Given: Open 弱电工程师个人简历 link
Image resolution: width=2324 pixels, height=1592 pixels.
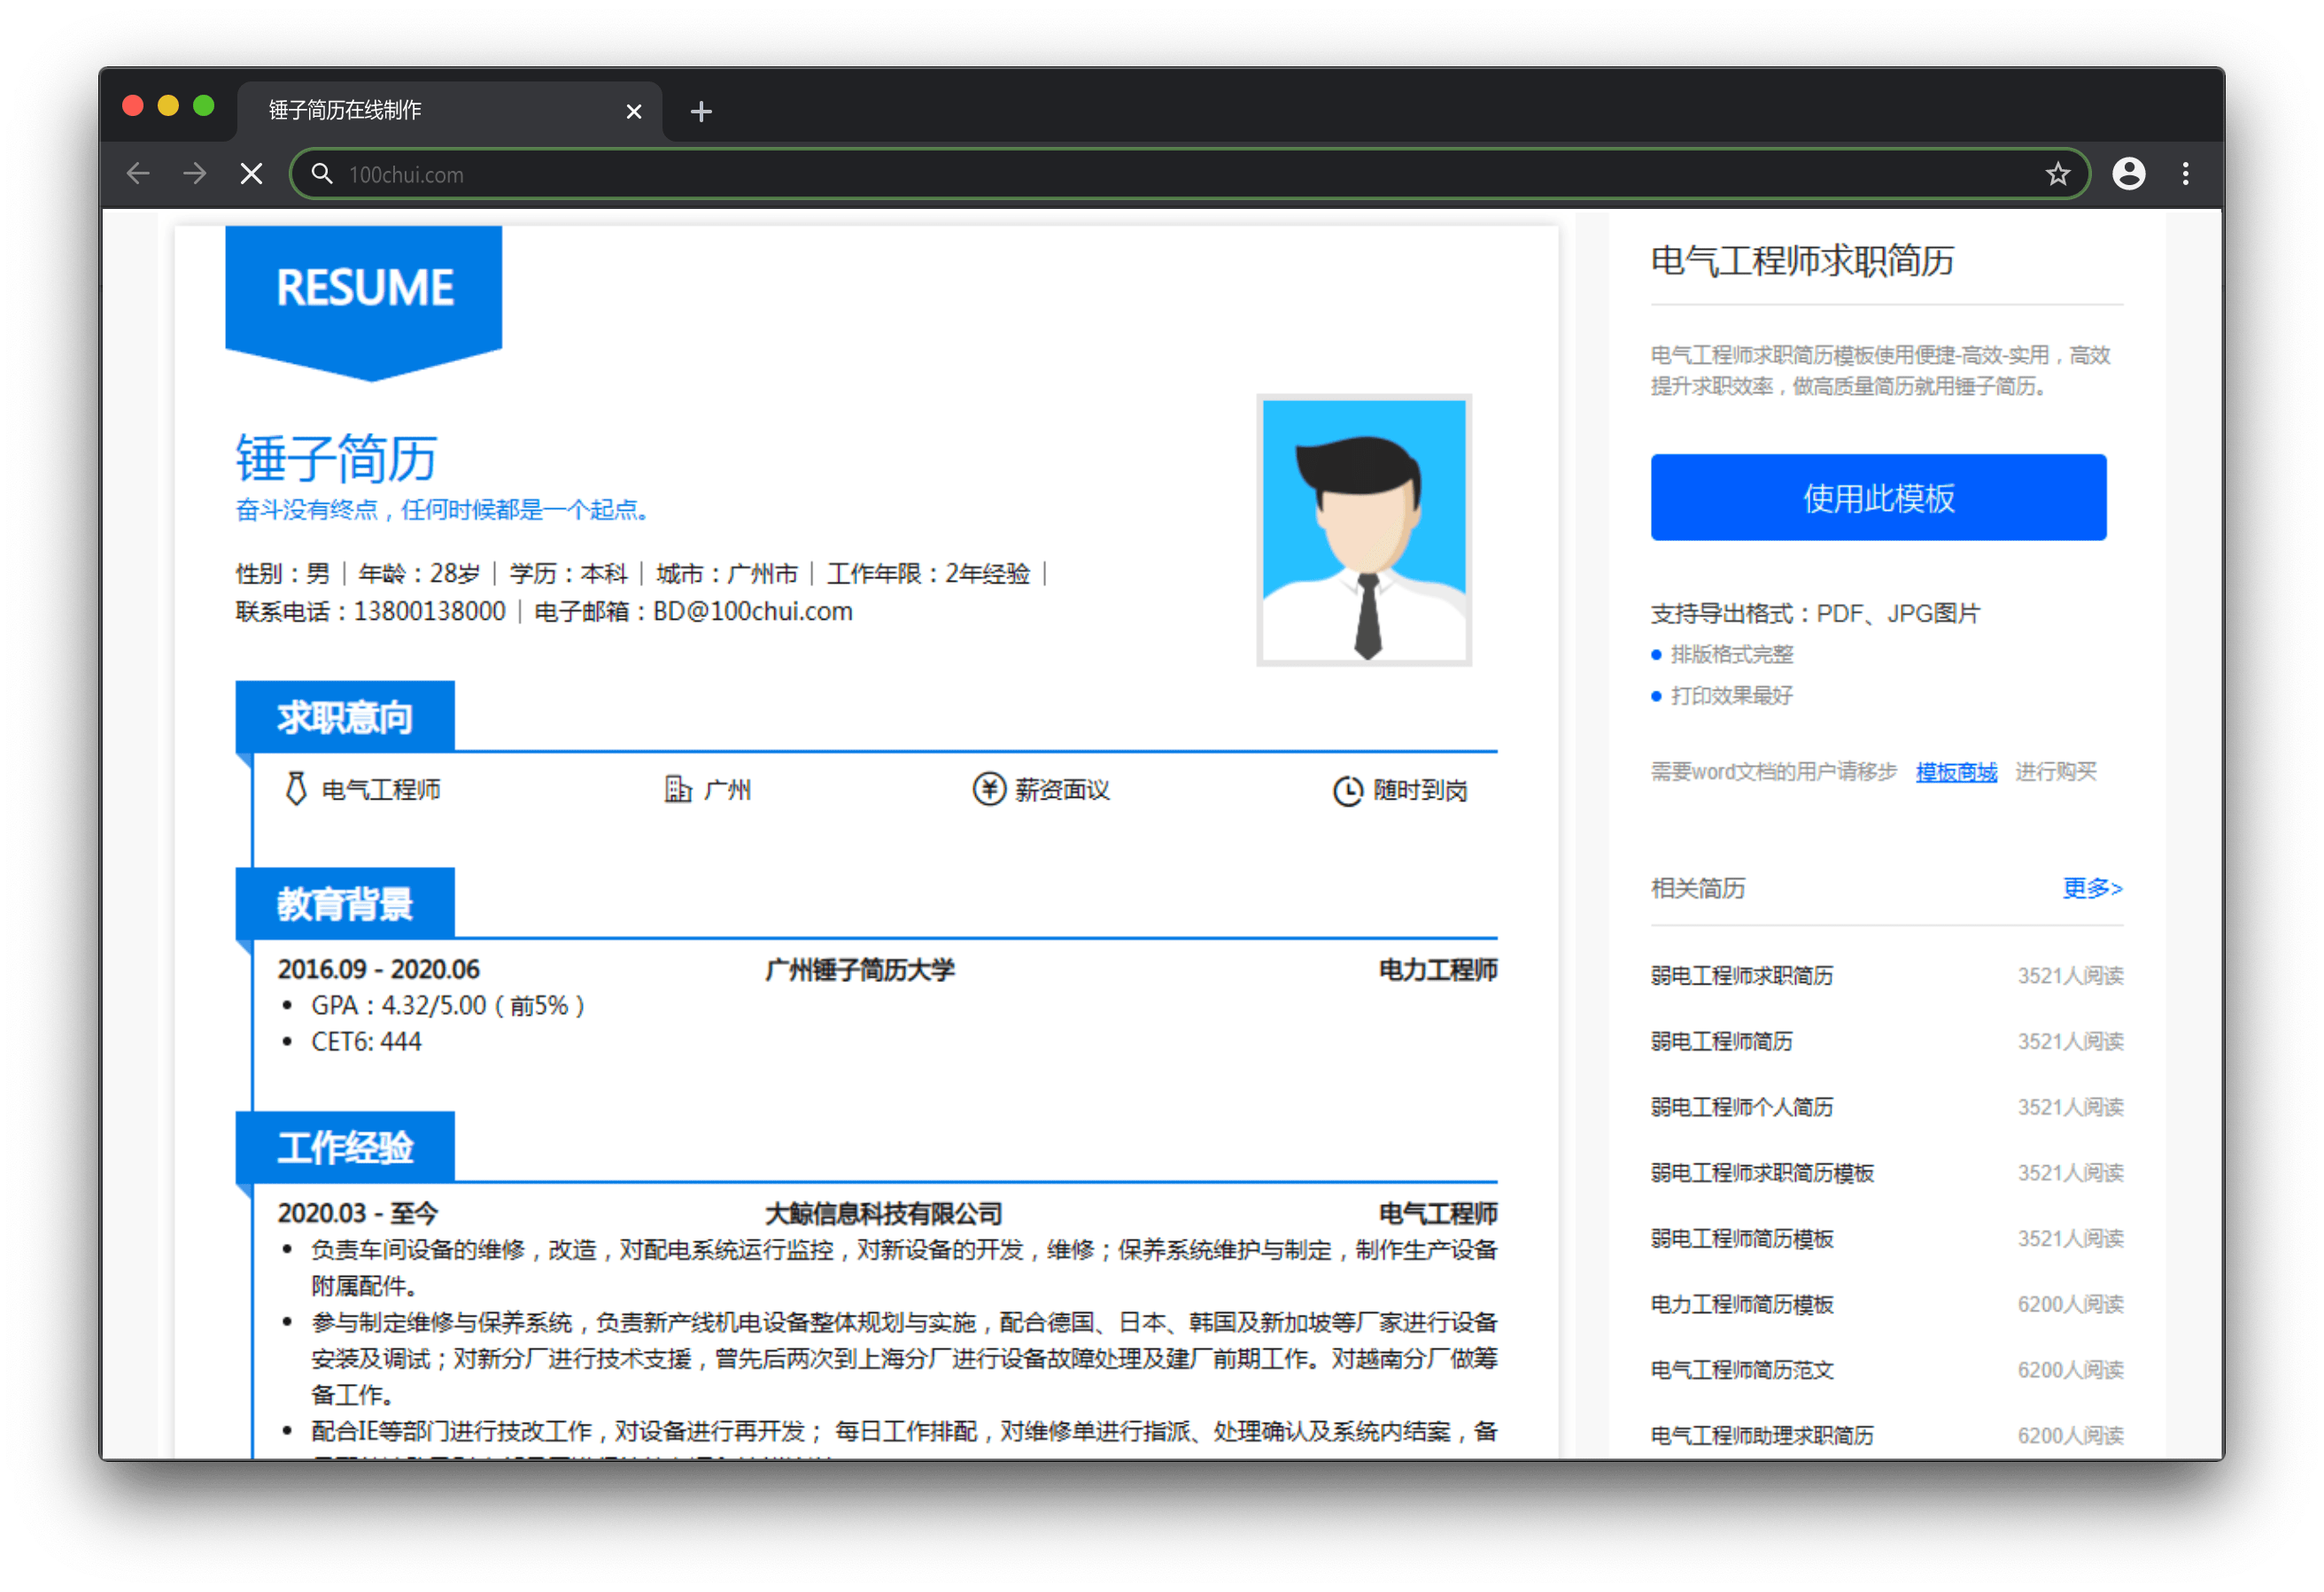Looking at the screenshot, I should pos(1742,1107).
